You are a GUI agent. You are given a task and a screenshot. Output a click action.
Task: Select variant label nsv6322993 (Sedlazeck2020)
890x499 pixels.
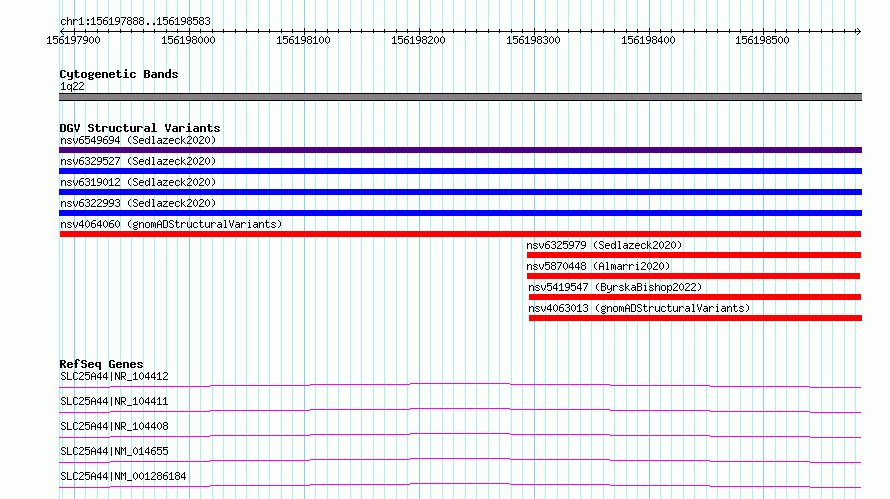coord(138,203)
